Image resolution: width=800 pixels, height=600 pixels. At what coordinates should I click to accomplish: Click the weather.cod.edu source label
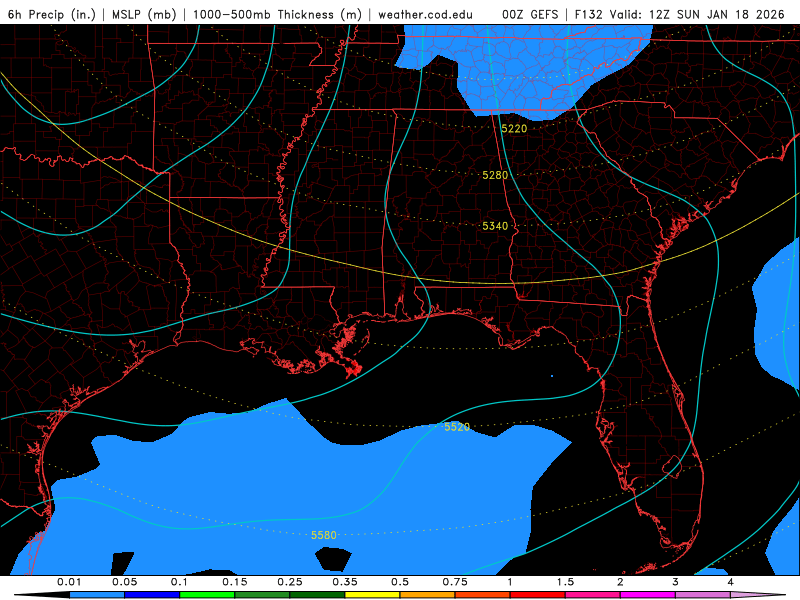click(425, 14)
